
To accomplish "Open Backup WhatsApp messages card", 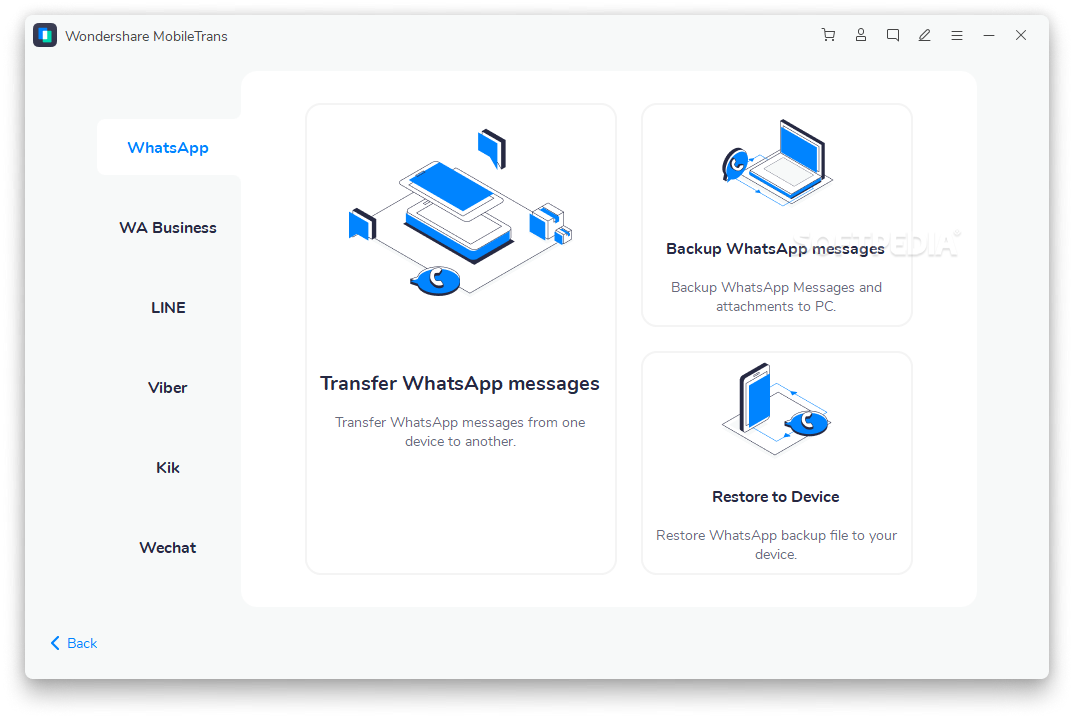I will 777,215.
